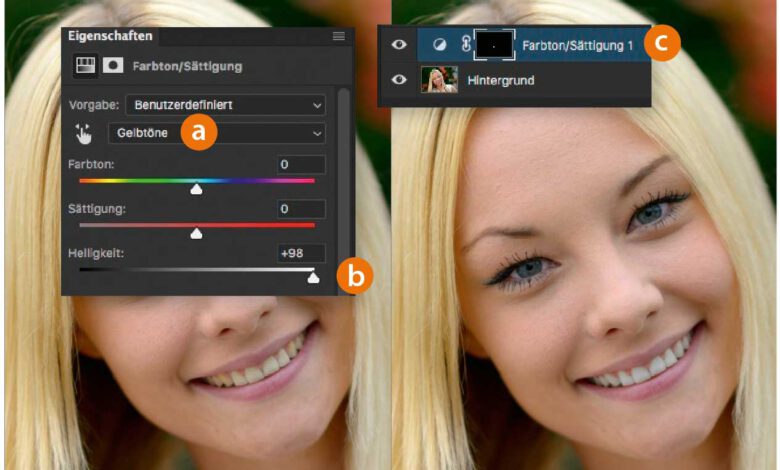780x470 pixels.
Task: Click the Farbton label
Action: click(91, 164)
